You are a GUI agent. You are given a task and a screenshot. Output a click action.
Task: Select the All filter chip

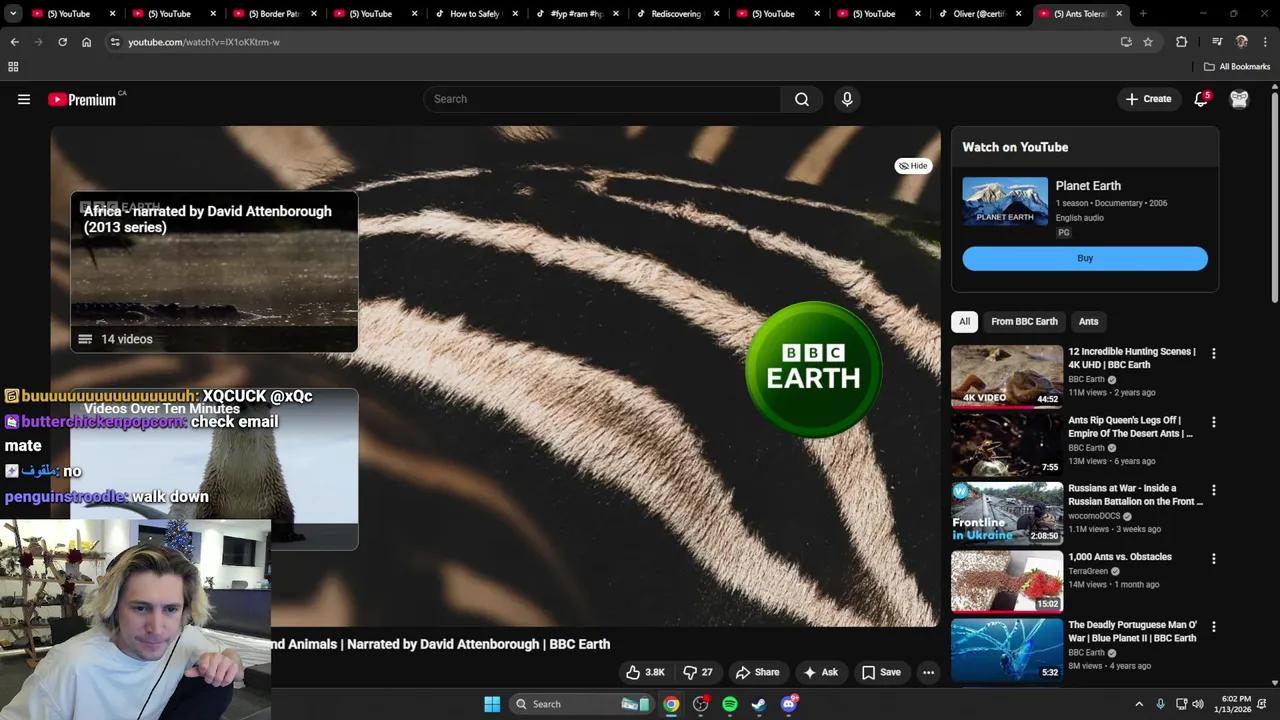964,321
